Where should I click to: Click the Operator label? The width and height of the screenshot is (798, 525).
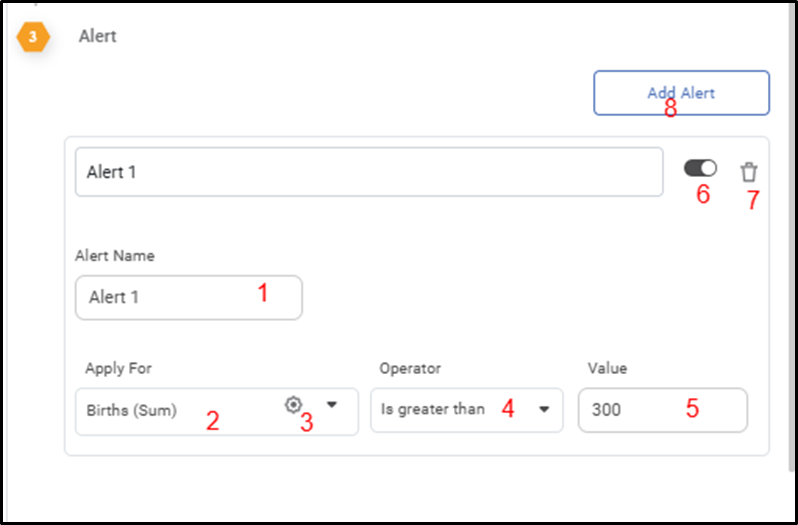point(410,368)
